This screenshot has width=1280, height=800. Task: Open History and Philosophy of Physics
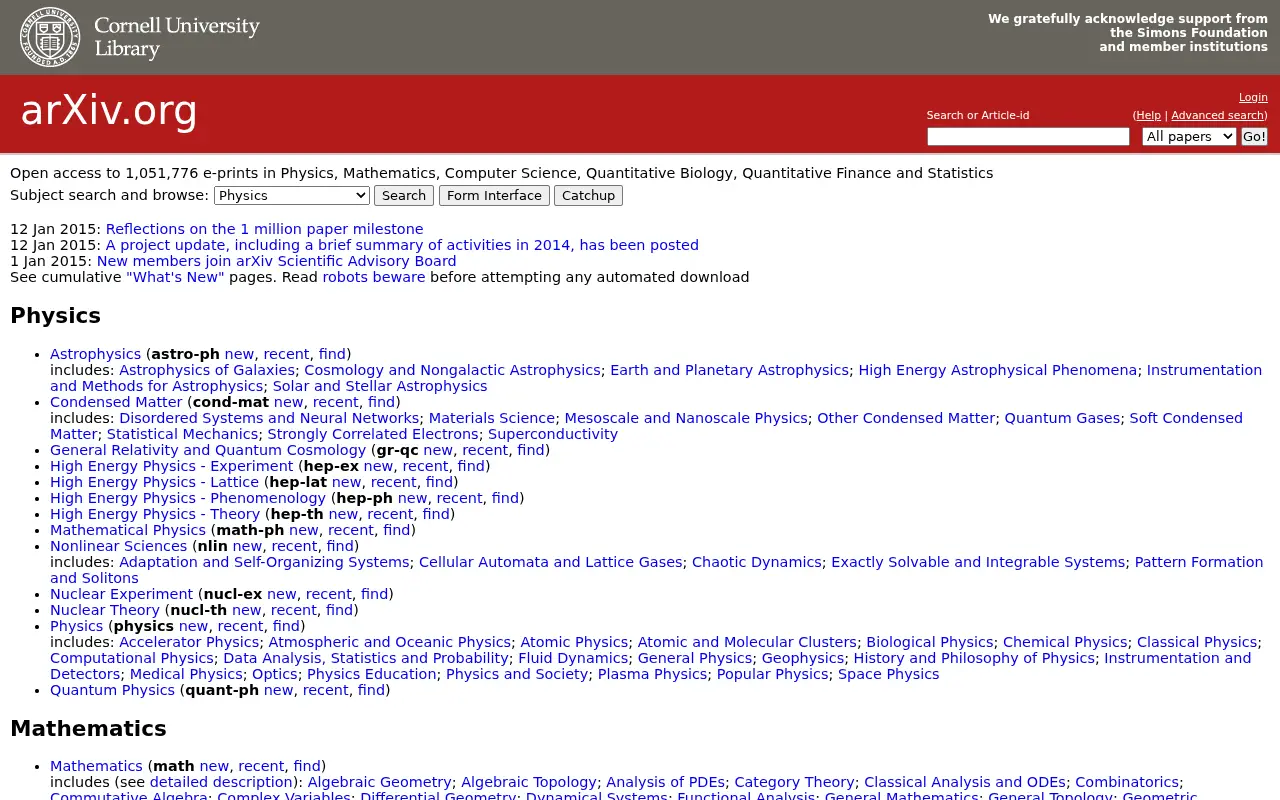(974, 658)
